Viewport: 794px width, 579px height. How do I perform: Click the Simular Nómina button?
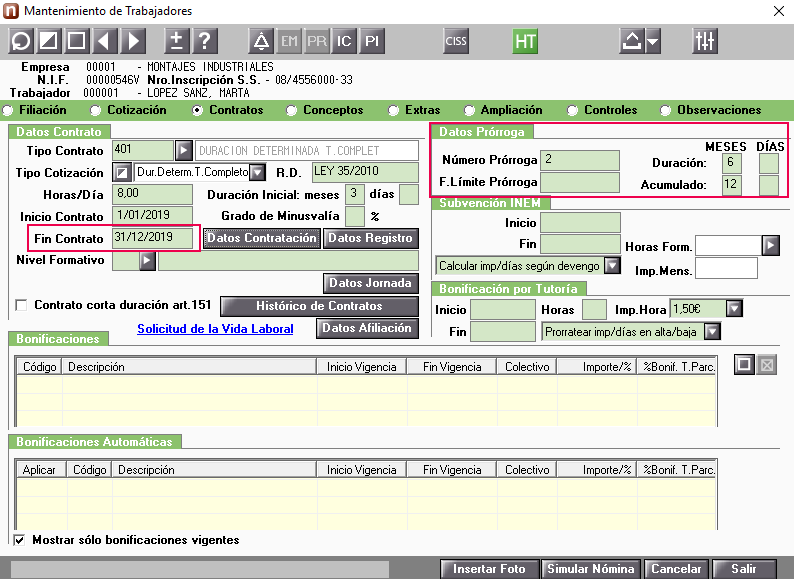click(x=590, y=569)
